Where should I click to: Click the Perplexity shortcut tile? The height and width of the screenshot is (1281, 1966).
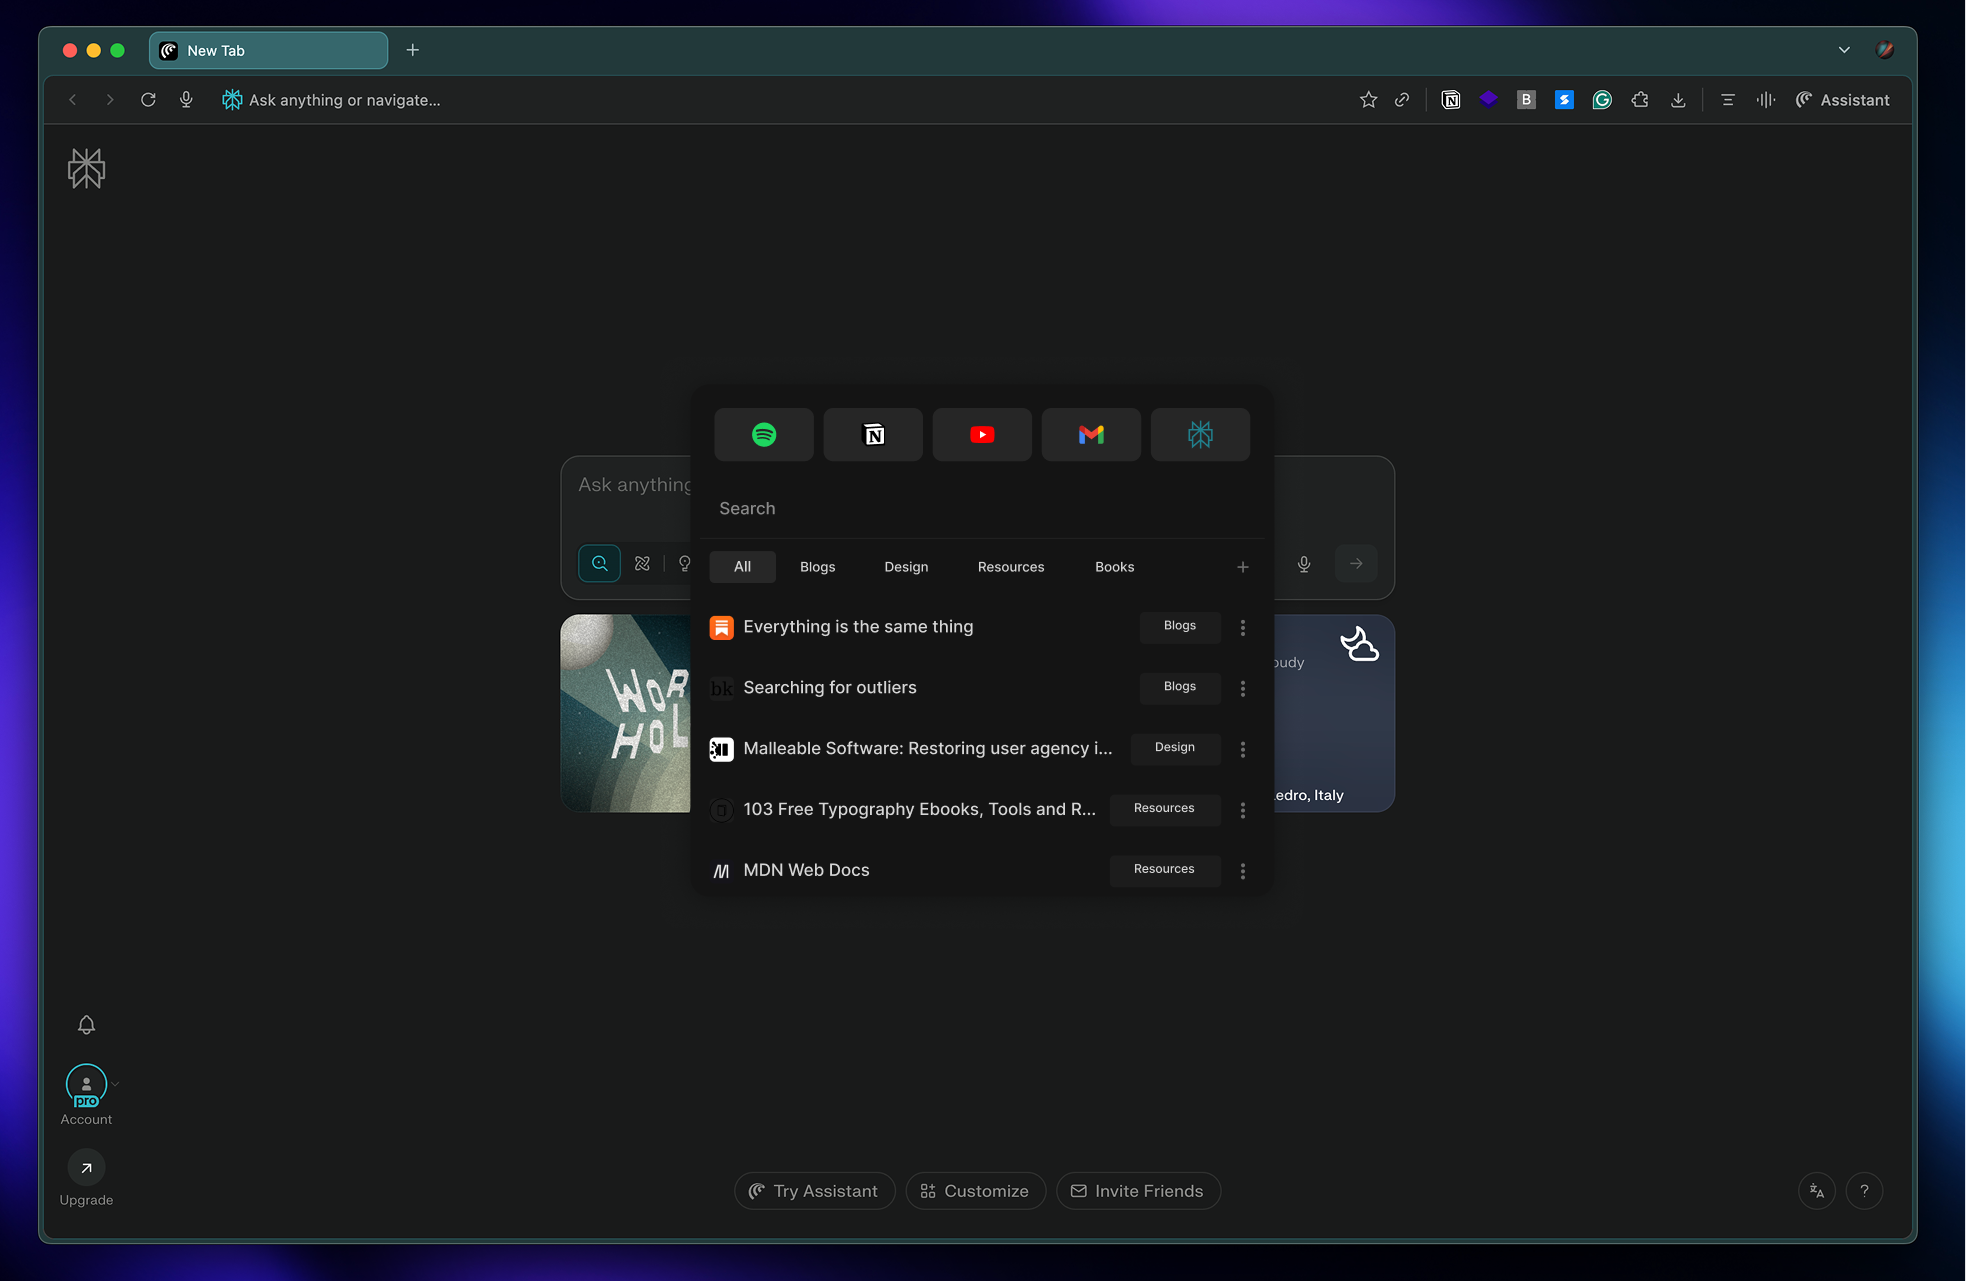coord(1199,434)
